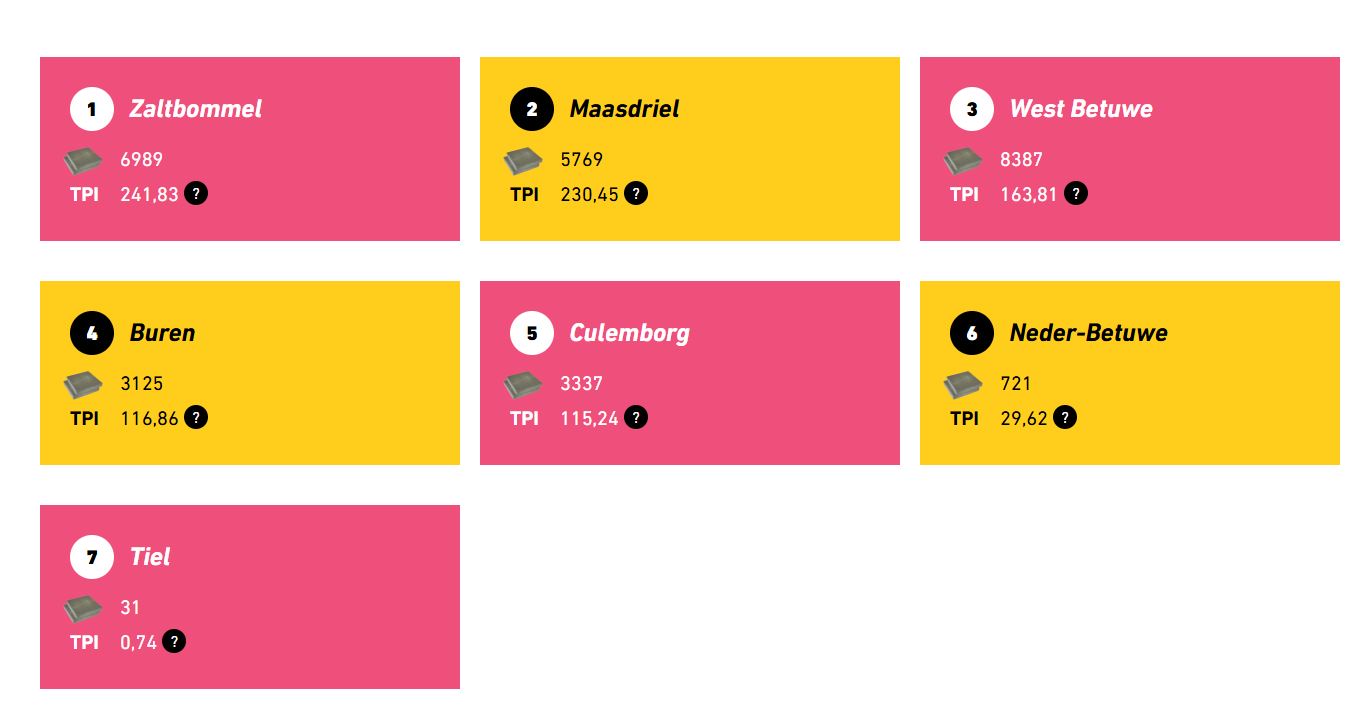The image size is (1367, 710).
Task: Show TPI explanation for Buren
Action: 196,418
